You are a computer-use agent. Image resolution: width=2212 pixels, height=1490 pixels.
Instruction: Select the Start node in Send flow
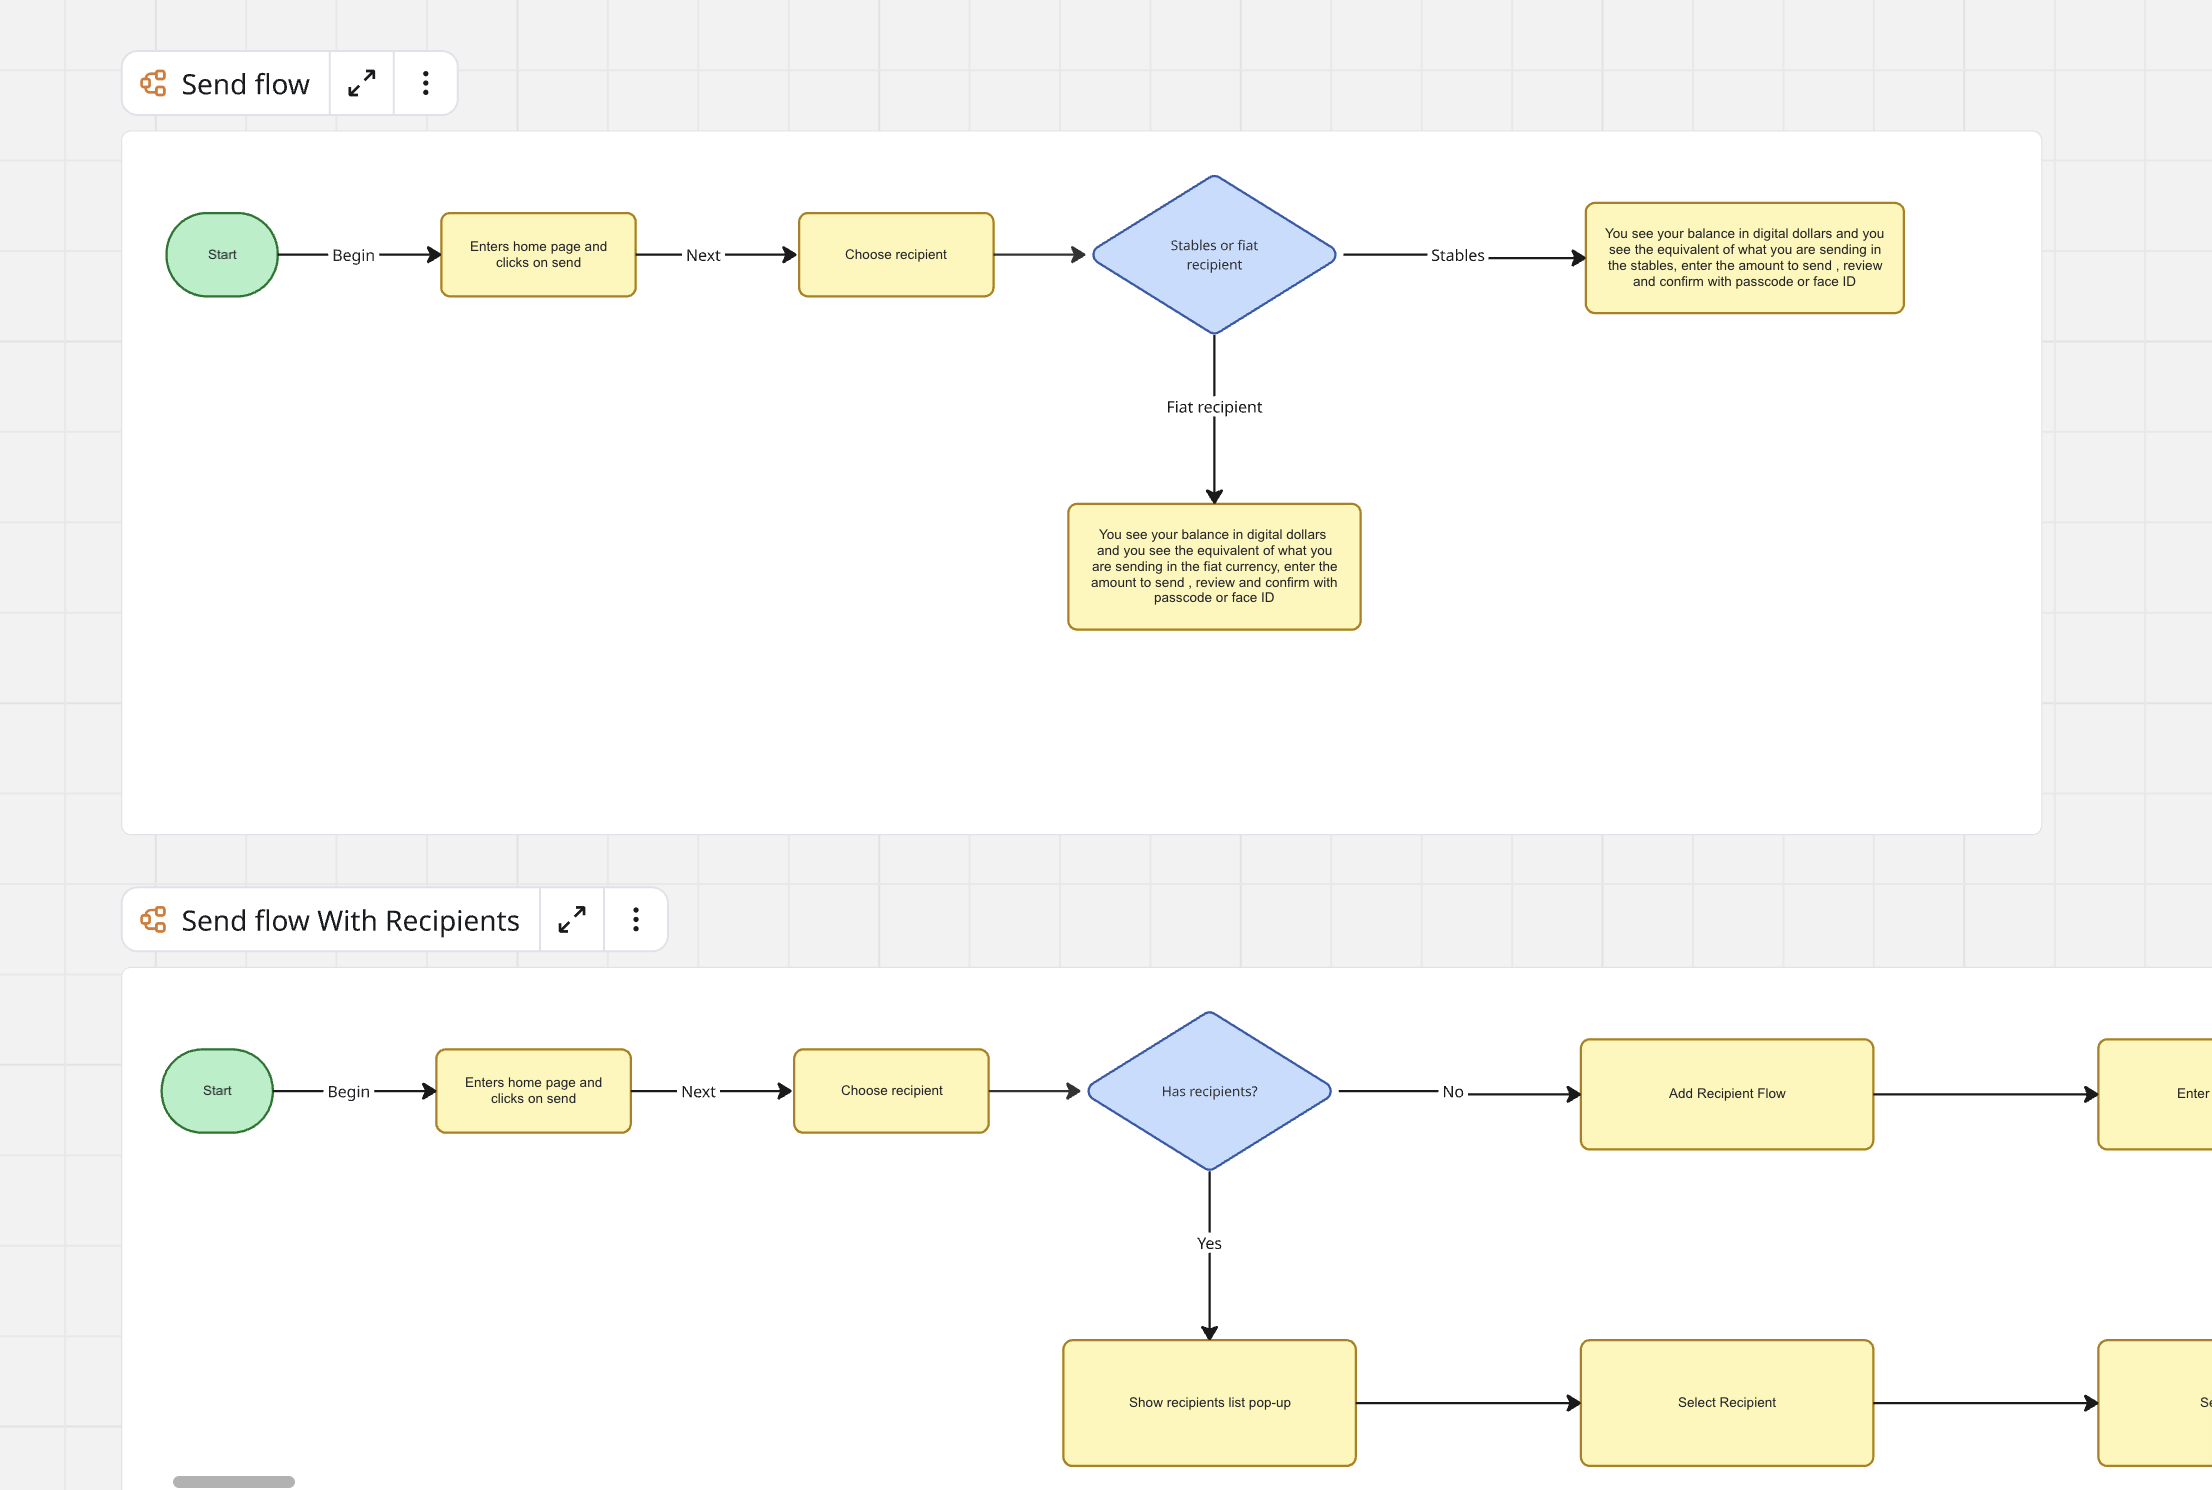click(x=222, y=255)
